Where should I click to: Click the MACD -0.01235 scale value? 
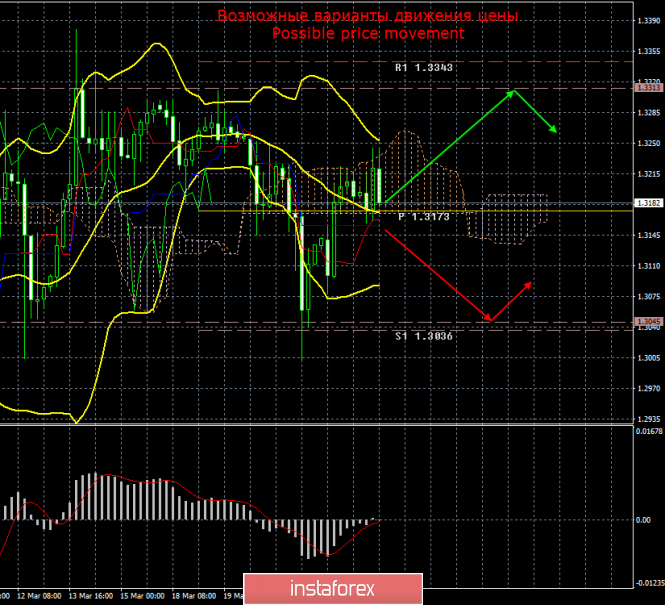pos(649,583)
